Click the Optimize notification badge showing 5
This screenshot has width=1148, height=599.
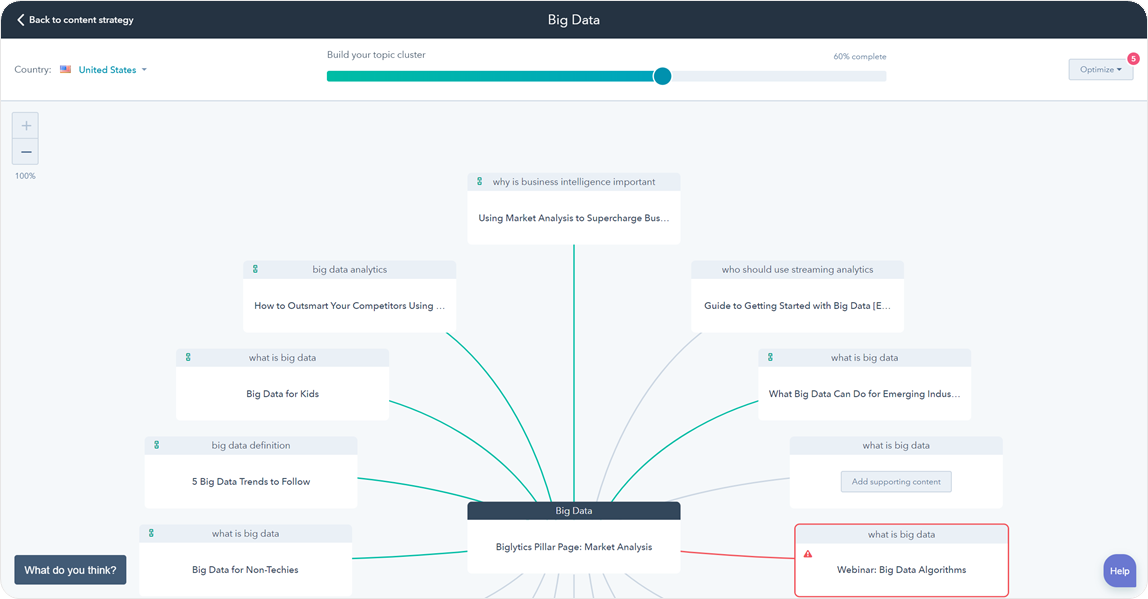click(x=1133, y=58)
